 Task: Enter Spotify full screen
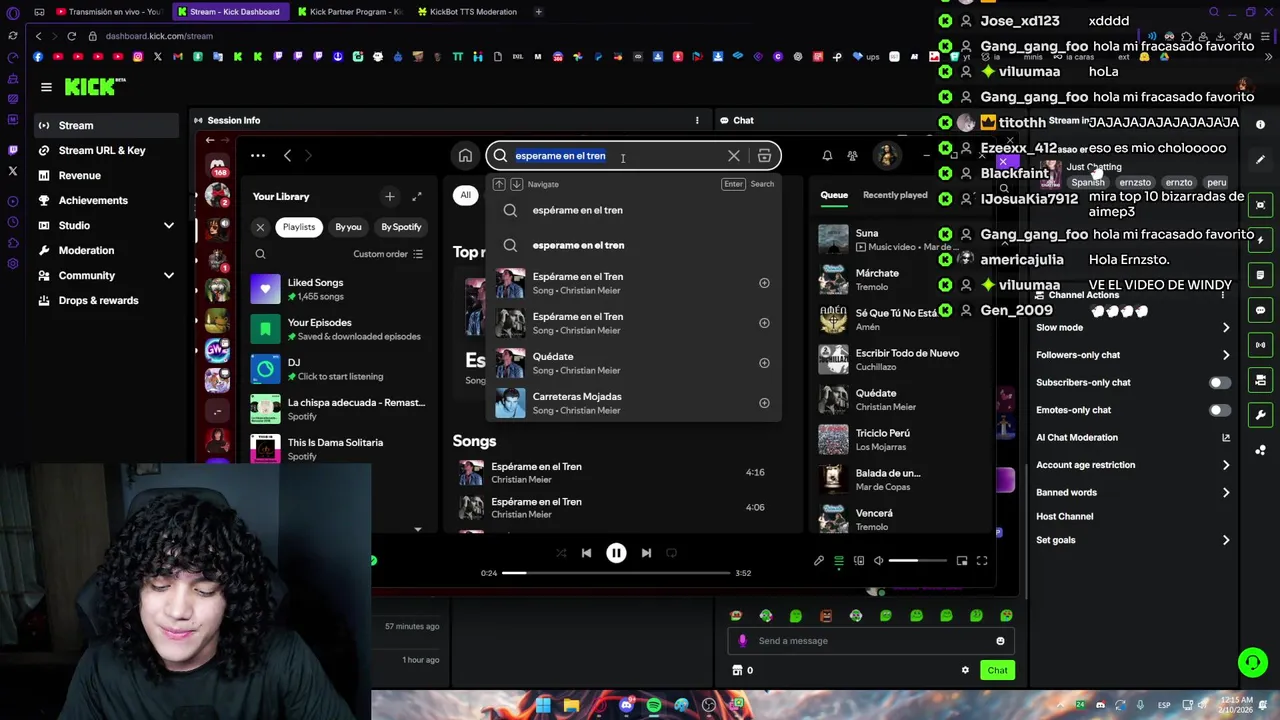[x=982, y=561]
